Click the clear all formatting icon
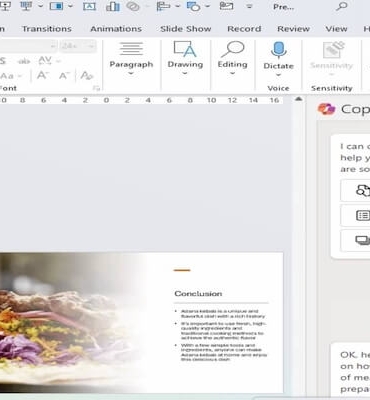 click(x=87, y=76)
